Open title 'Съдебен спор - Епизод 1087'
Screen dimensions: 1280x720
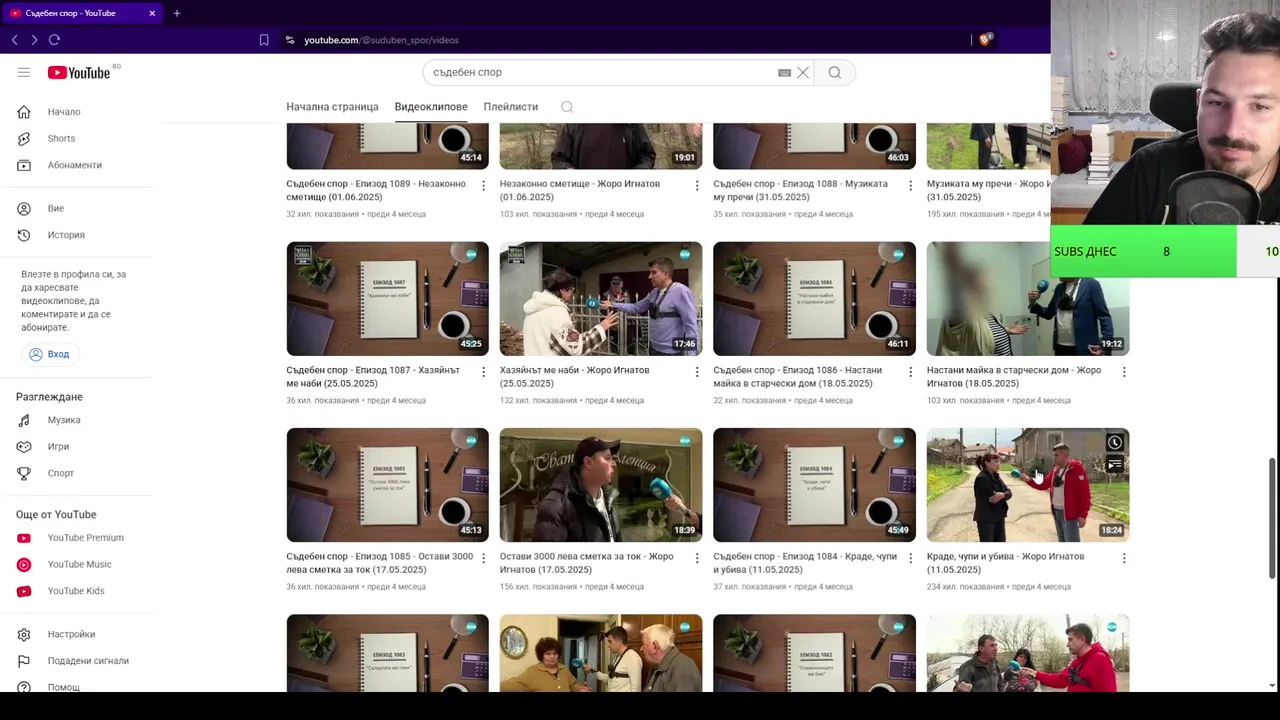point(373,377)
